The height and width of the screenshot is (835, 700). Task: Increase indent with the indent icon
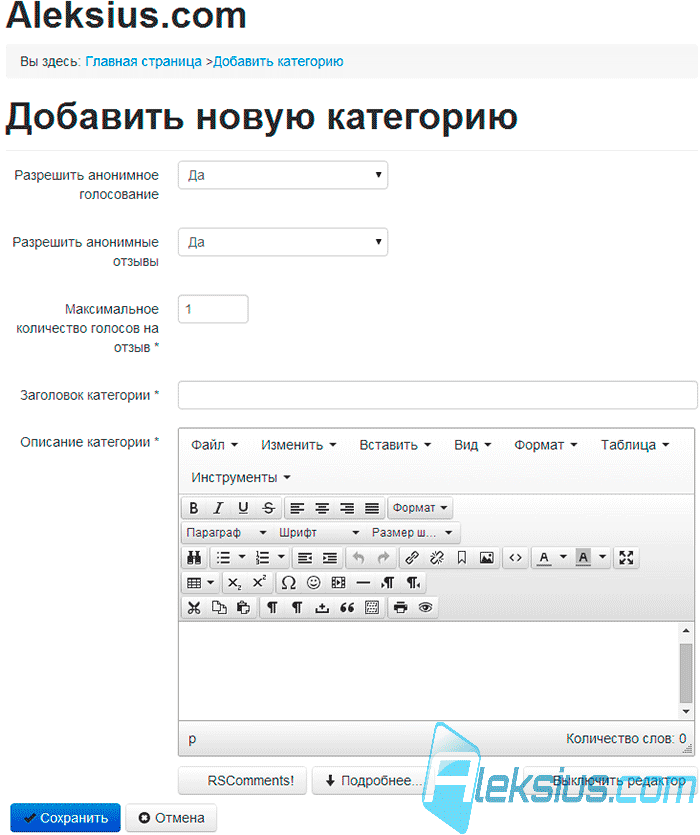coord(330,558)
